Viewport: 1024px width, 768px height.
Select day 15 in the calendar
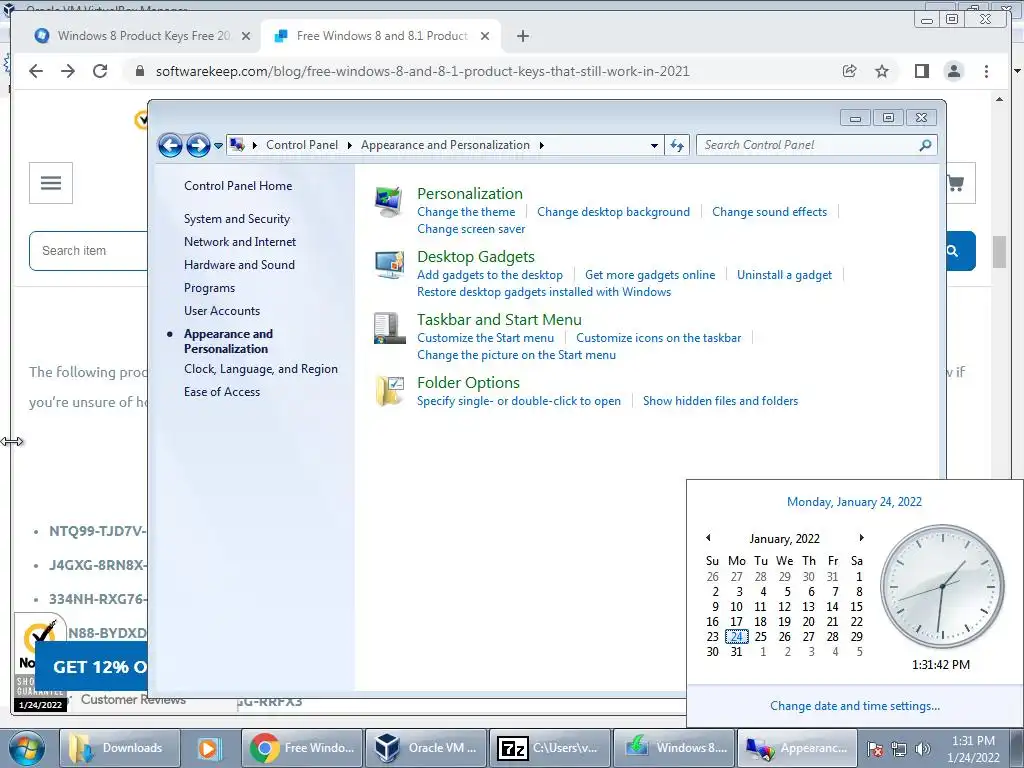tap(856, 607)
